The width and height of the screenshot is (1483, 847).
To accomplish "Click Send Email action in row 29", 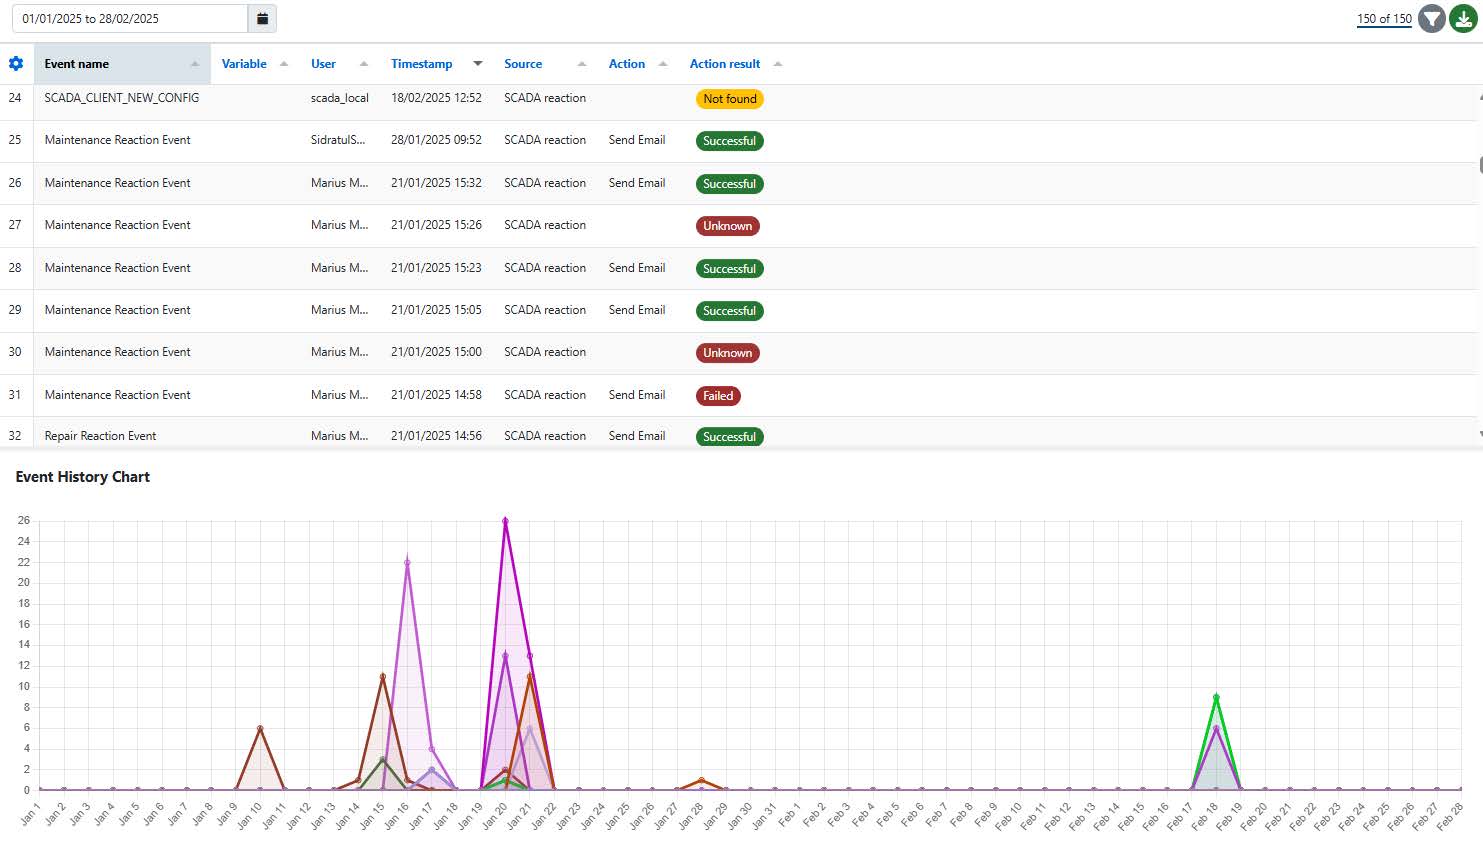I will point(637,310).
